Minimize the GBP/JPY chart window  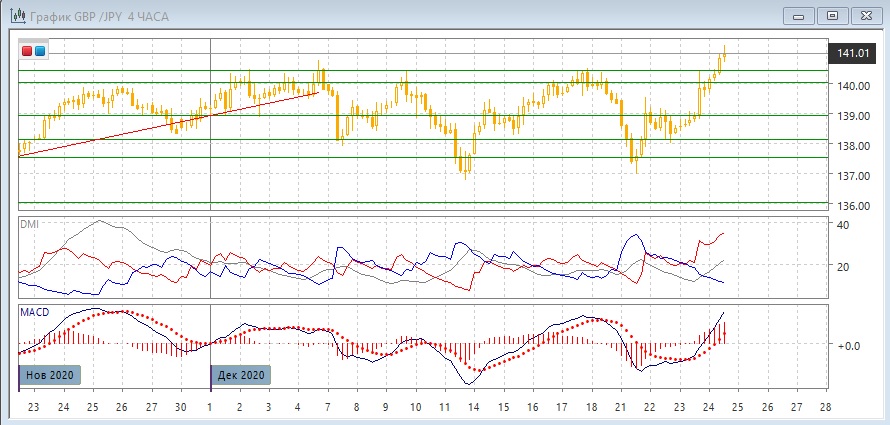pyautogui.click(x=796, y=14)
